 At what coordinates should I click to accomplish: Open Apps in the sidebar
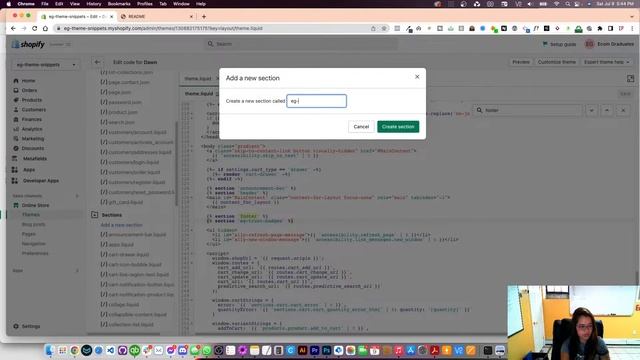pyautogui.click(x=29, y=169)
